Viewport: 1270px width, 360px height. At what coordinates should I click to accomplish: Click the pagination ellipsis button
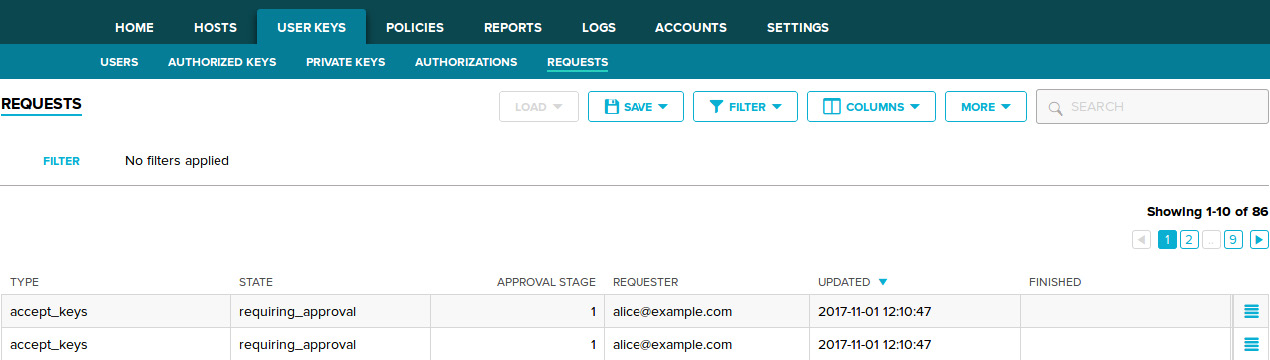coord(1211,239)
